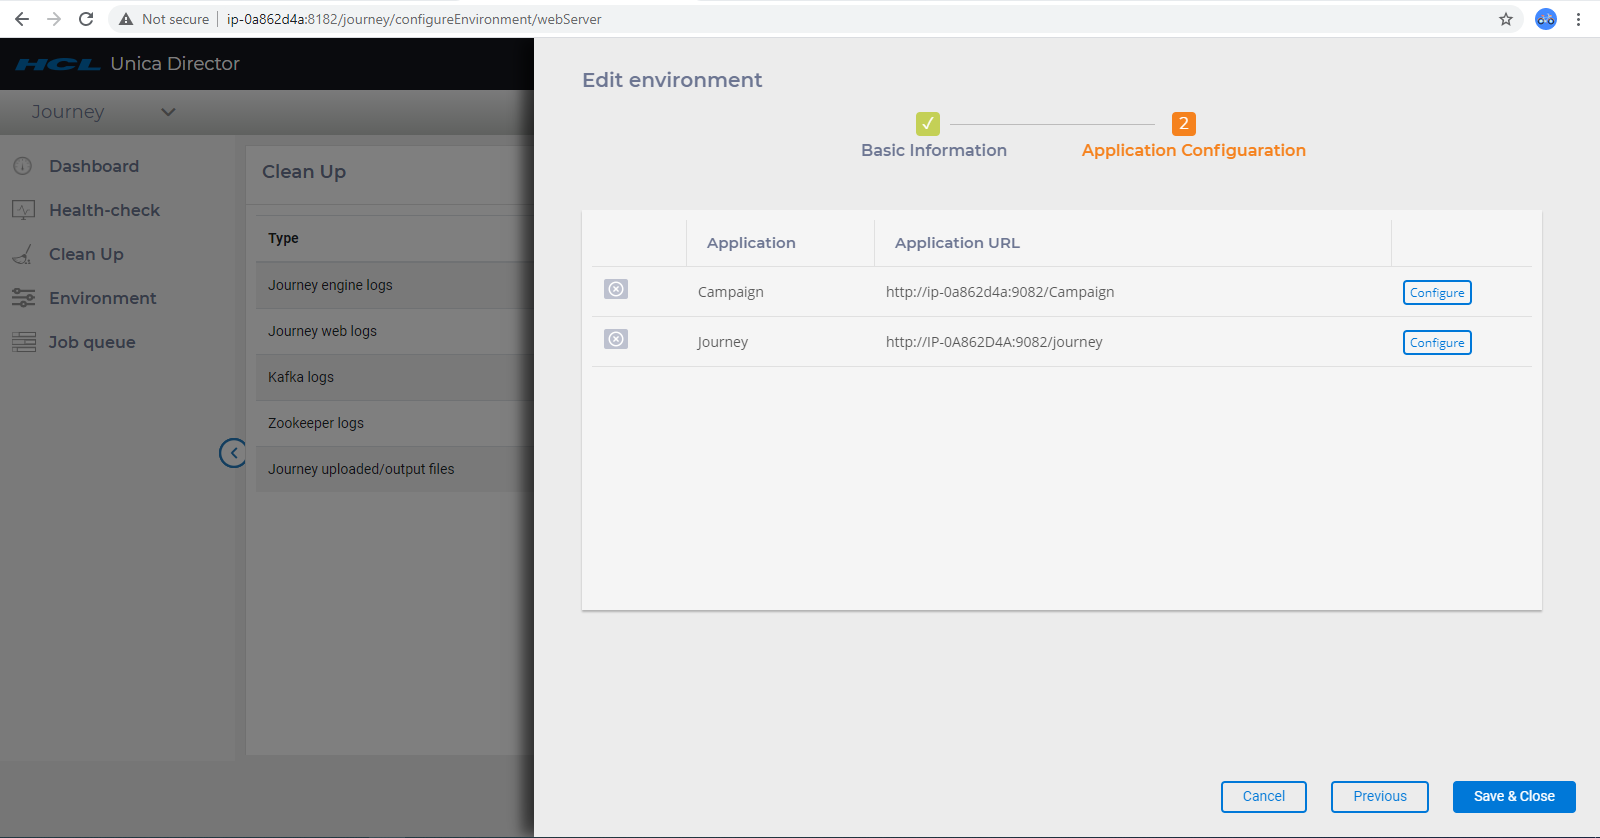Collapse the sidebar with round arrow button

pos(233,453)
